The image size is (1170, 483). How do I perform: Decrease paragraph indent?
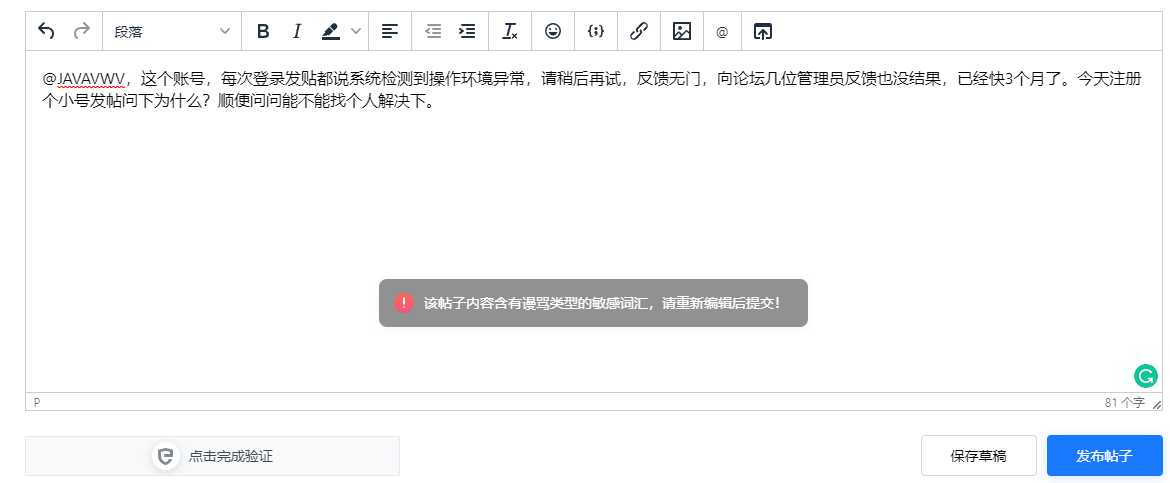click(x=433, y=31)
